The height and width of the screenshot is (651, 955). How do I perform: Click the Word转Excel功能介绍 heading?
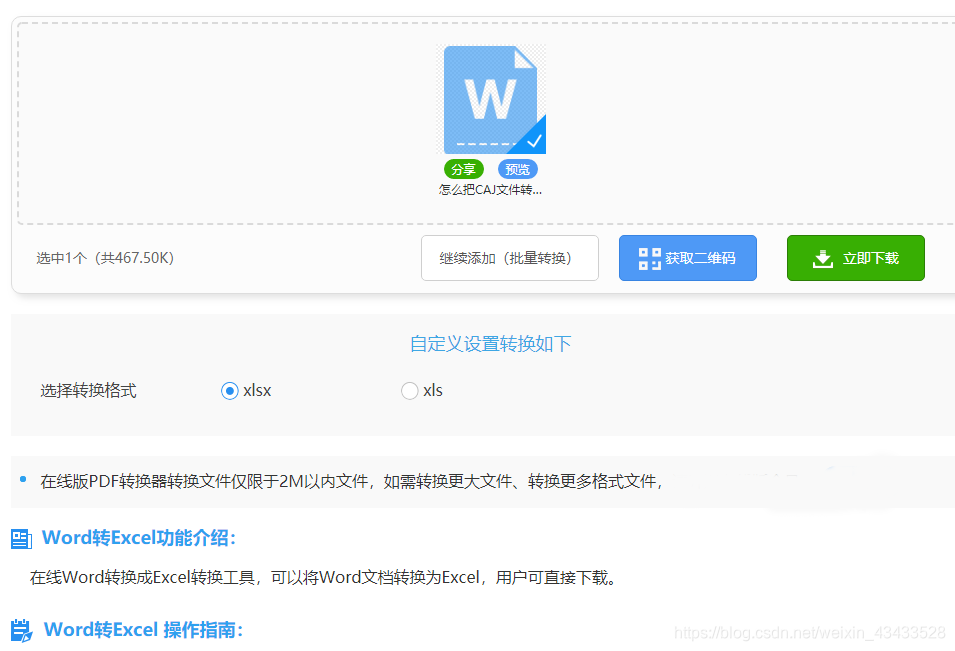[139, 538]
